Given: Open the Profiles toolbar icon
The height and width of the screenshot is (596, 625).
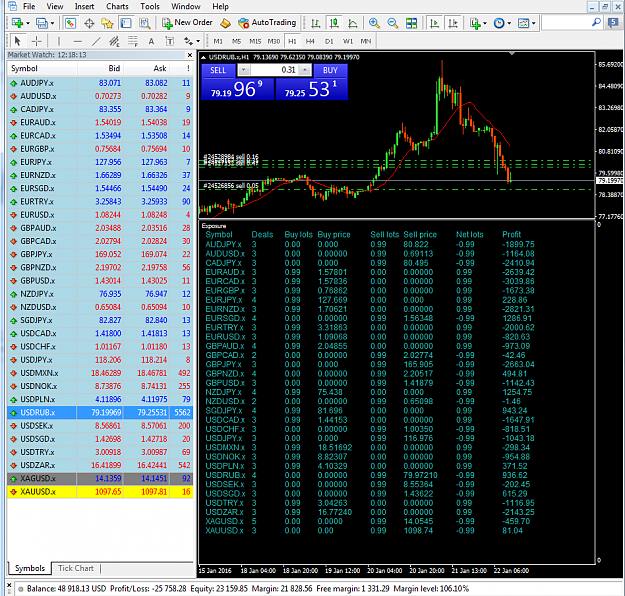Looking at the screenshot, I should pos(41,23).
